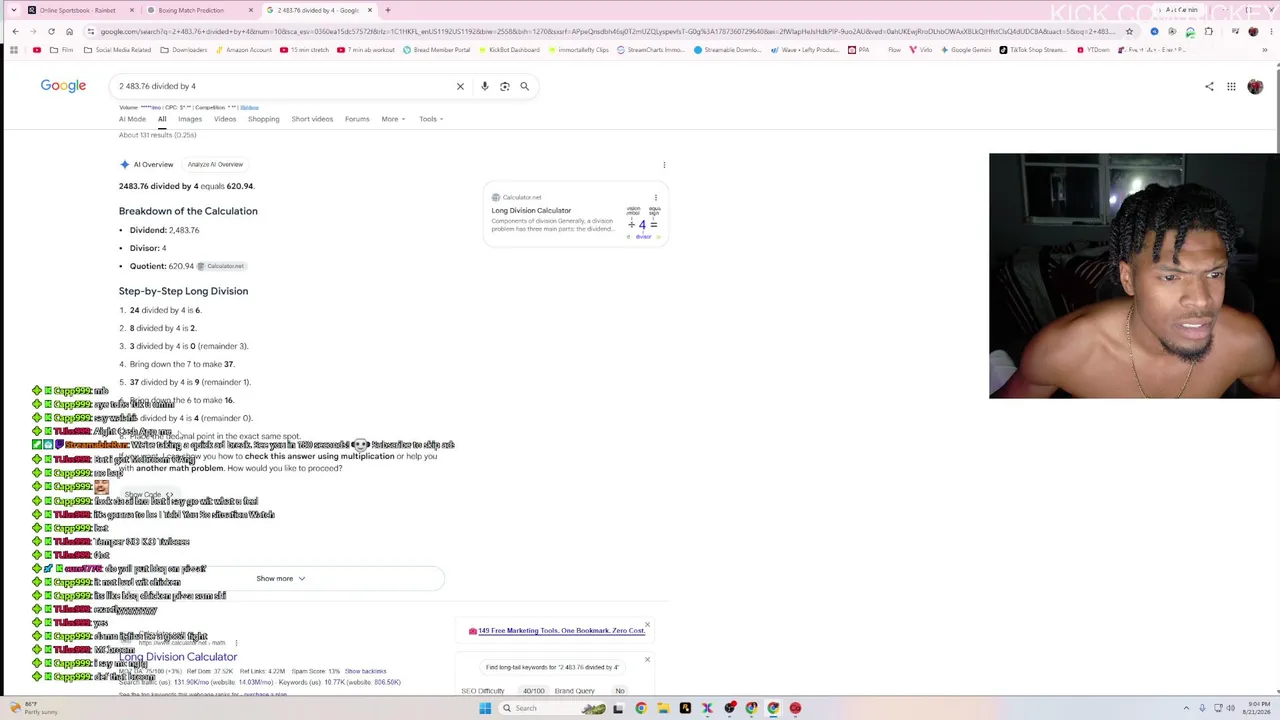Screen dimensions: 1280x720
Task: Click '2483.76 divided by 4 equals 620.94' text
Action: click(x=186, y=186)
